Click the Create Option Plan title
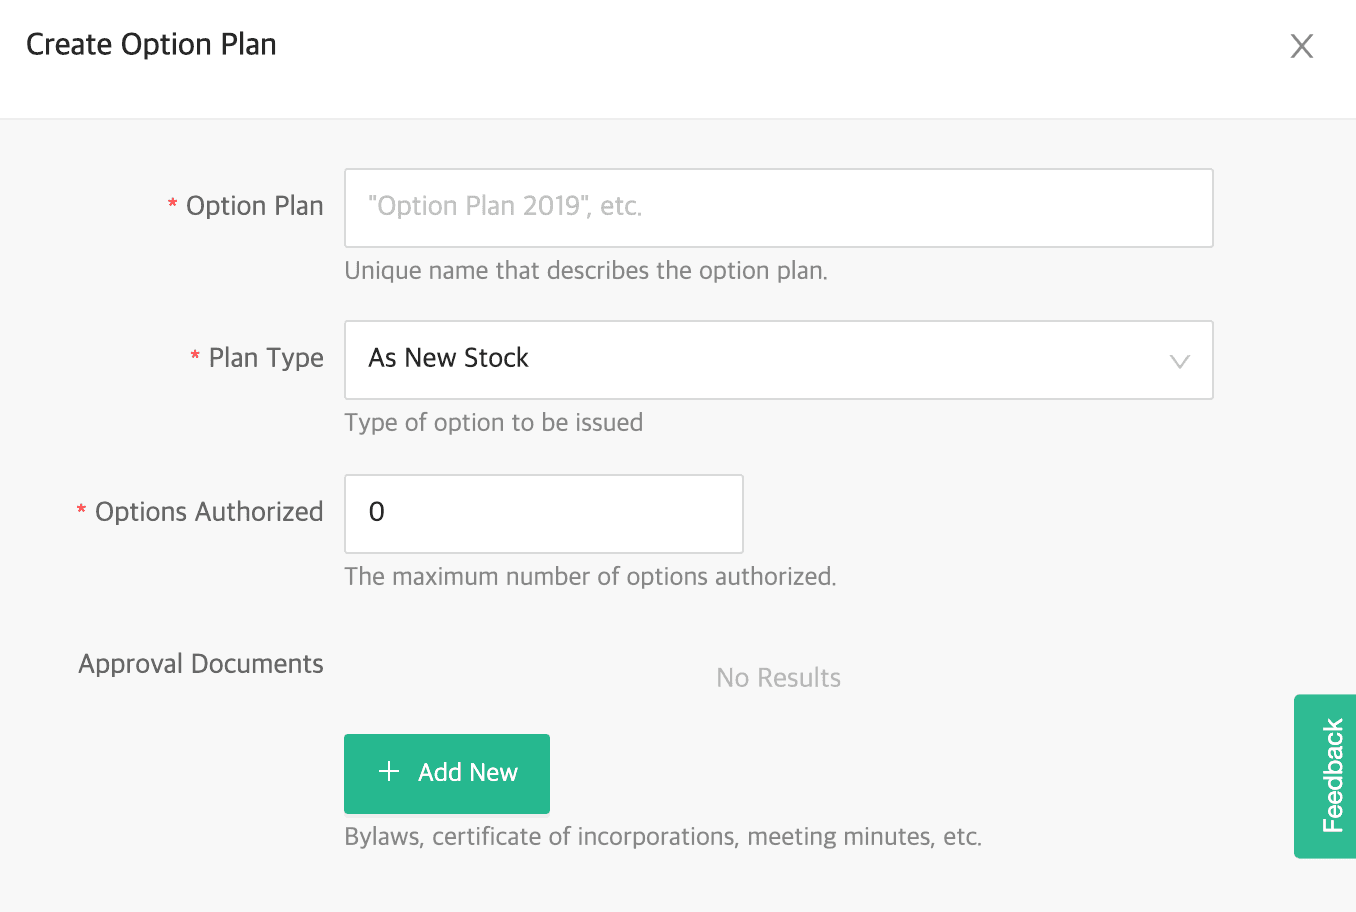1356x912 pixels. (x=151, y=45)
